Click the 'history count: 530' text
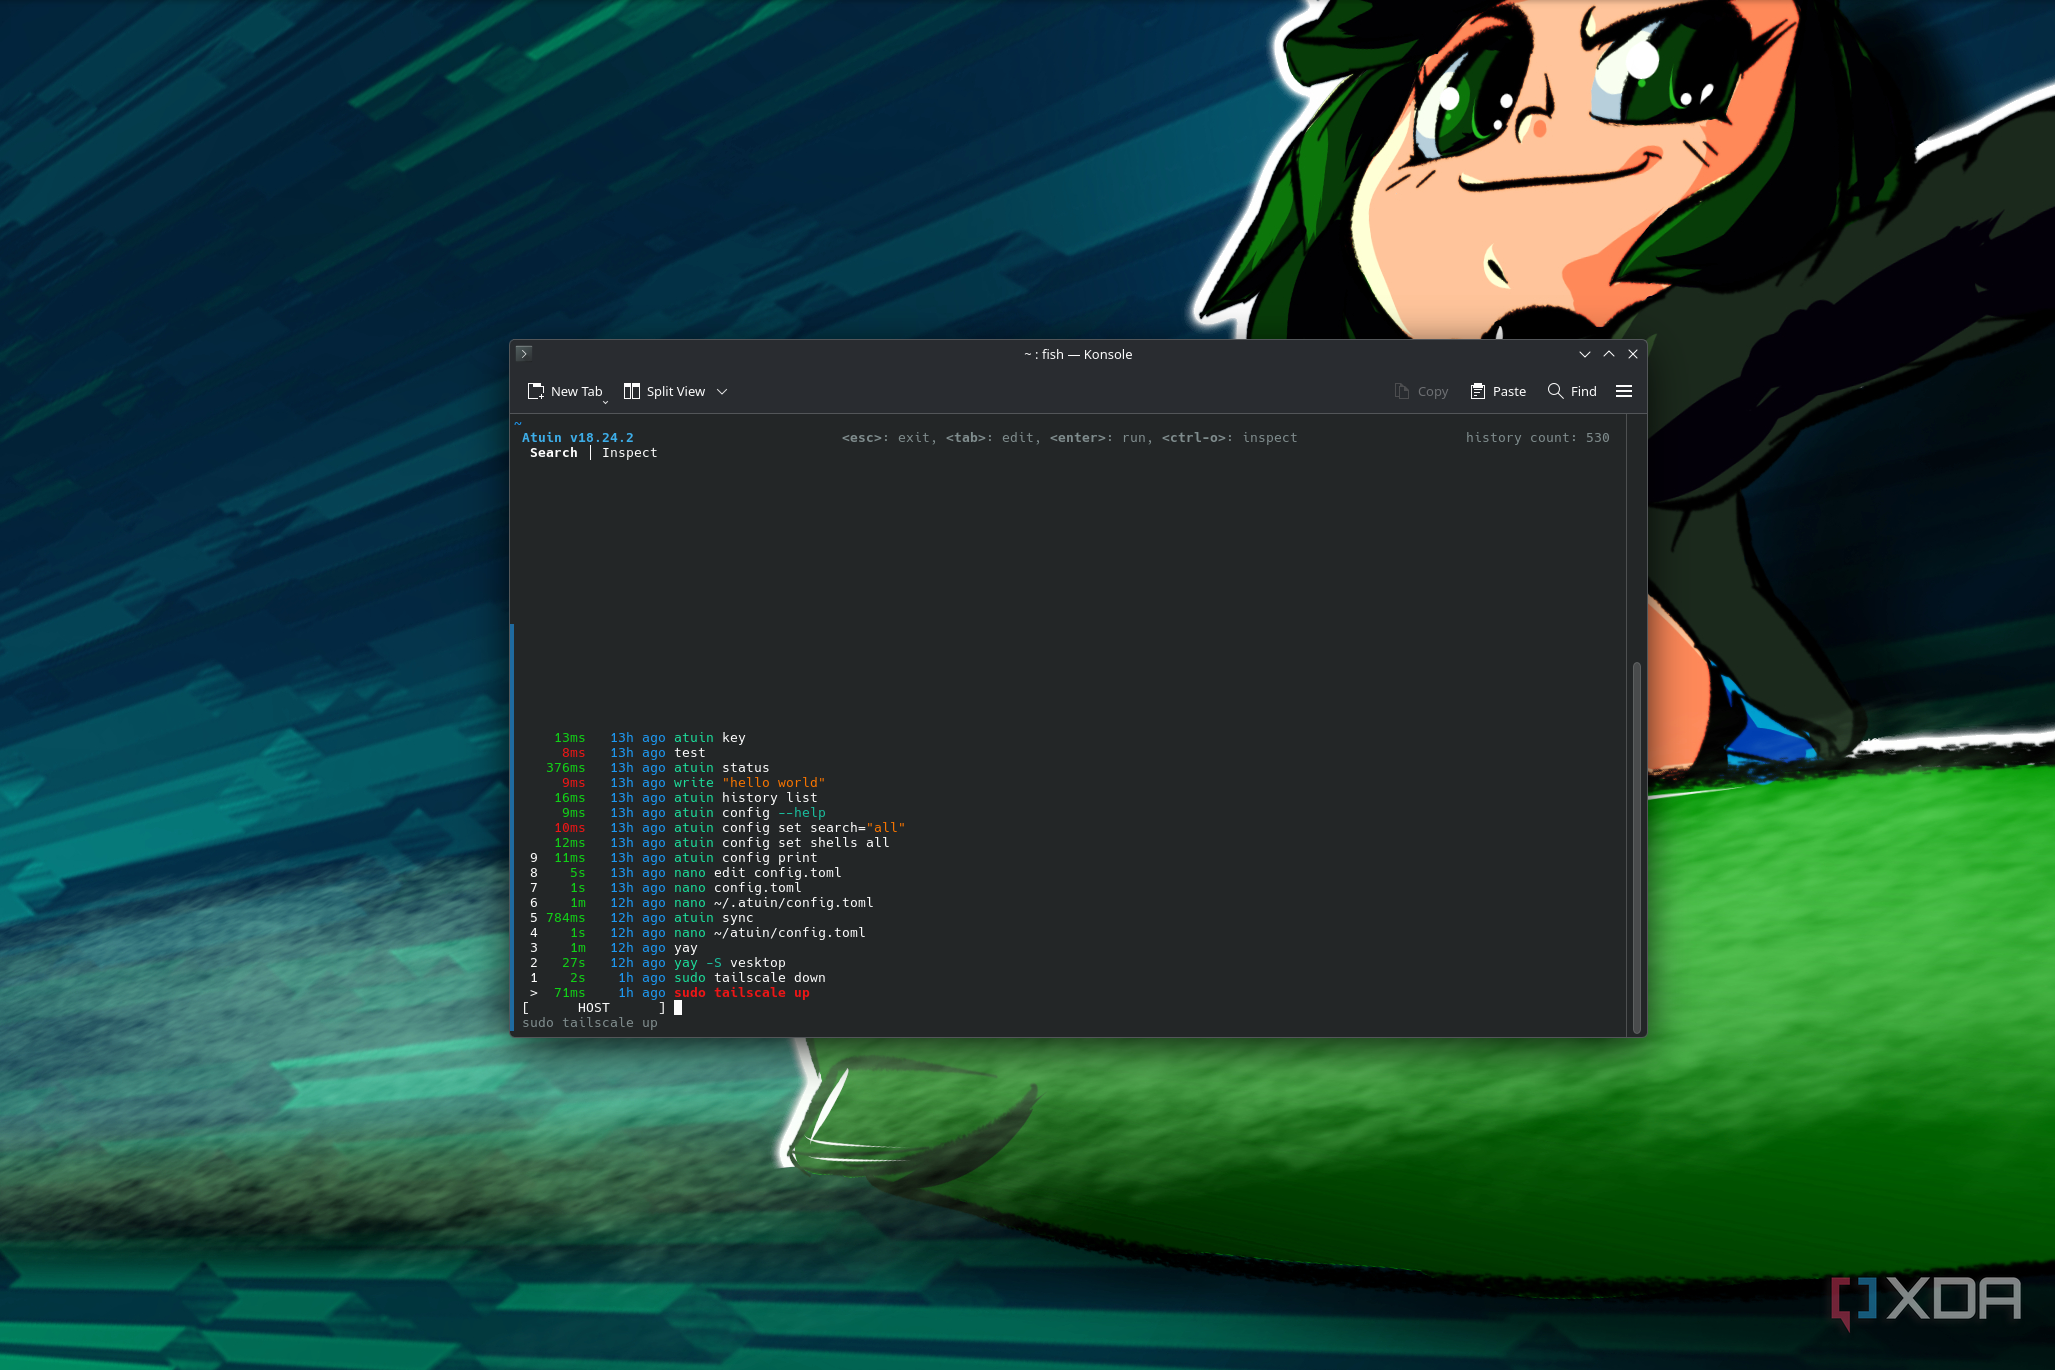2055x1370 pixels. [x=1537, y=438]
